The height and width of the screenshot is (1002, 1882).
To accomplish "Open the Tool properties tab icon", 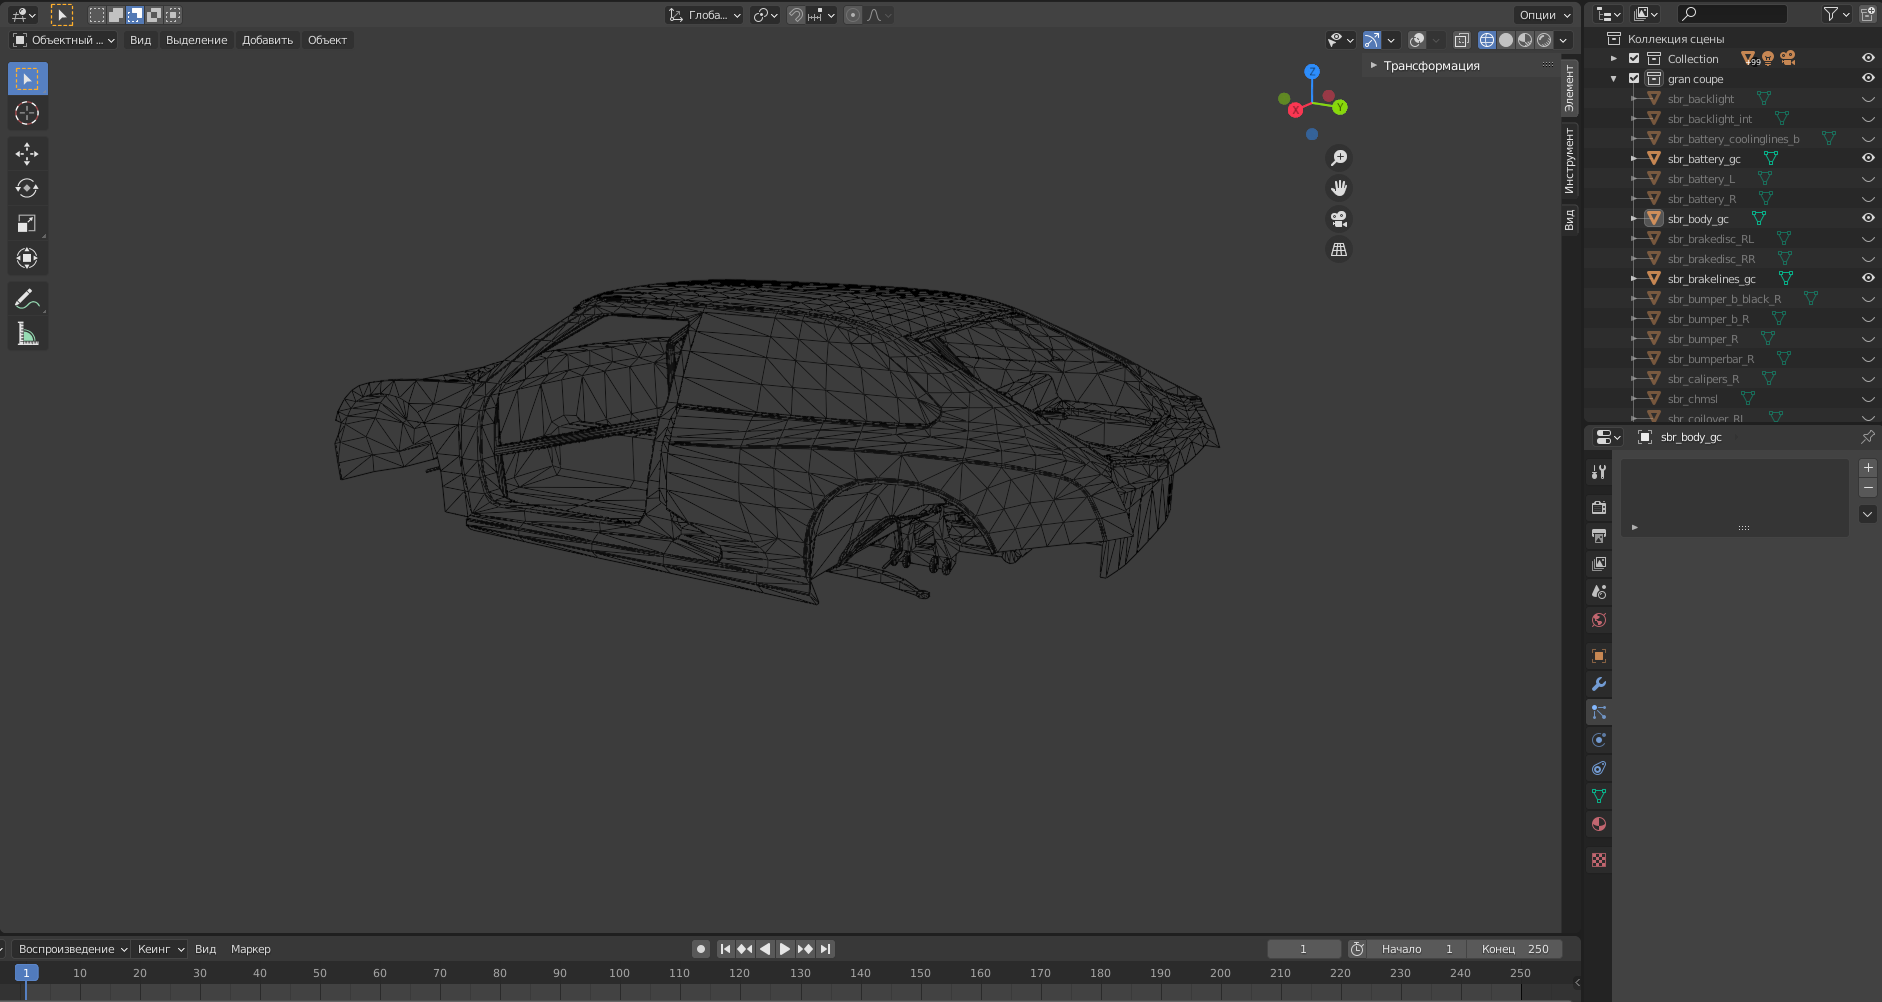I will point(1598,472).
